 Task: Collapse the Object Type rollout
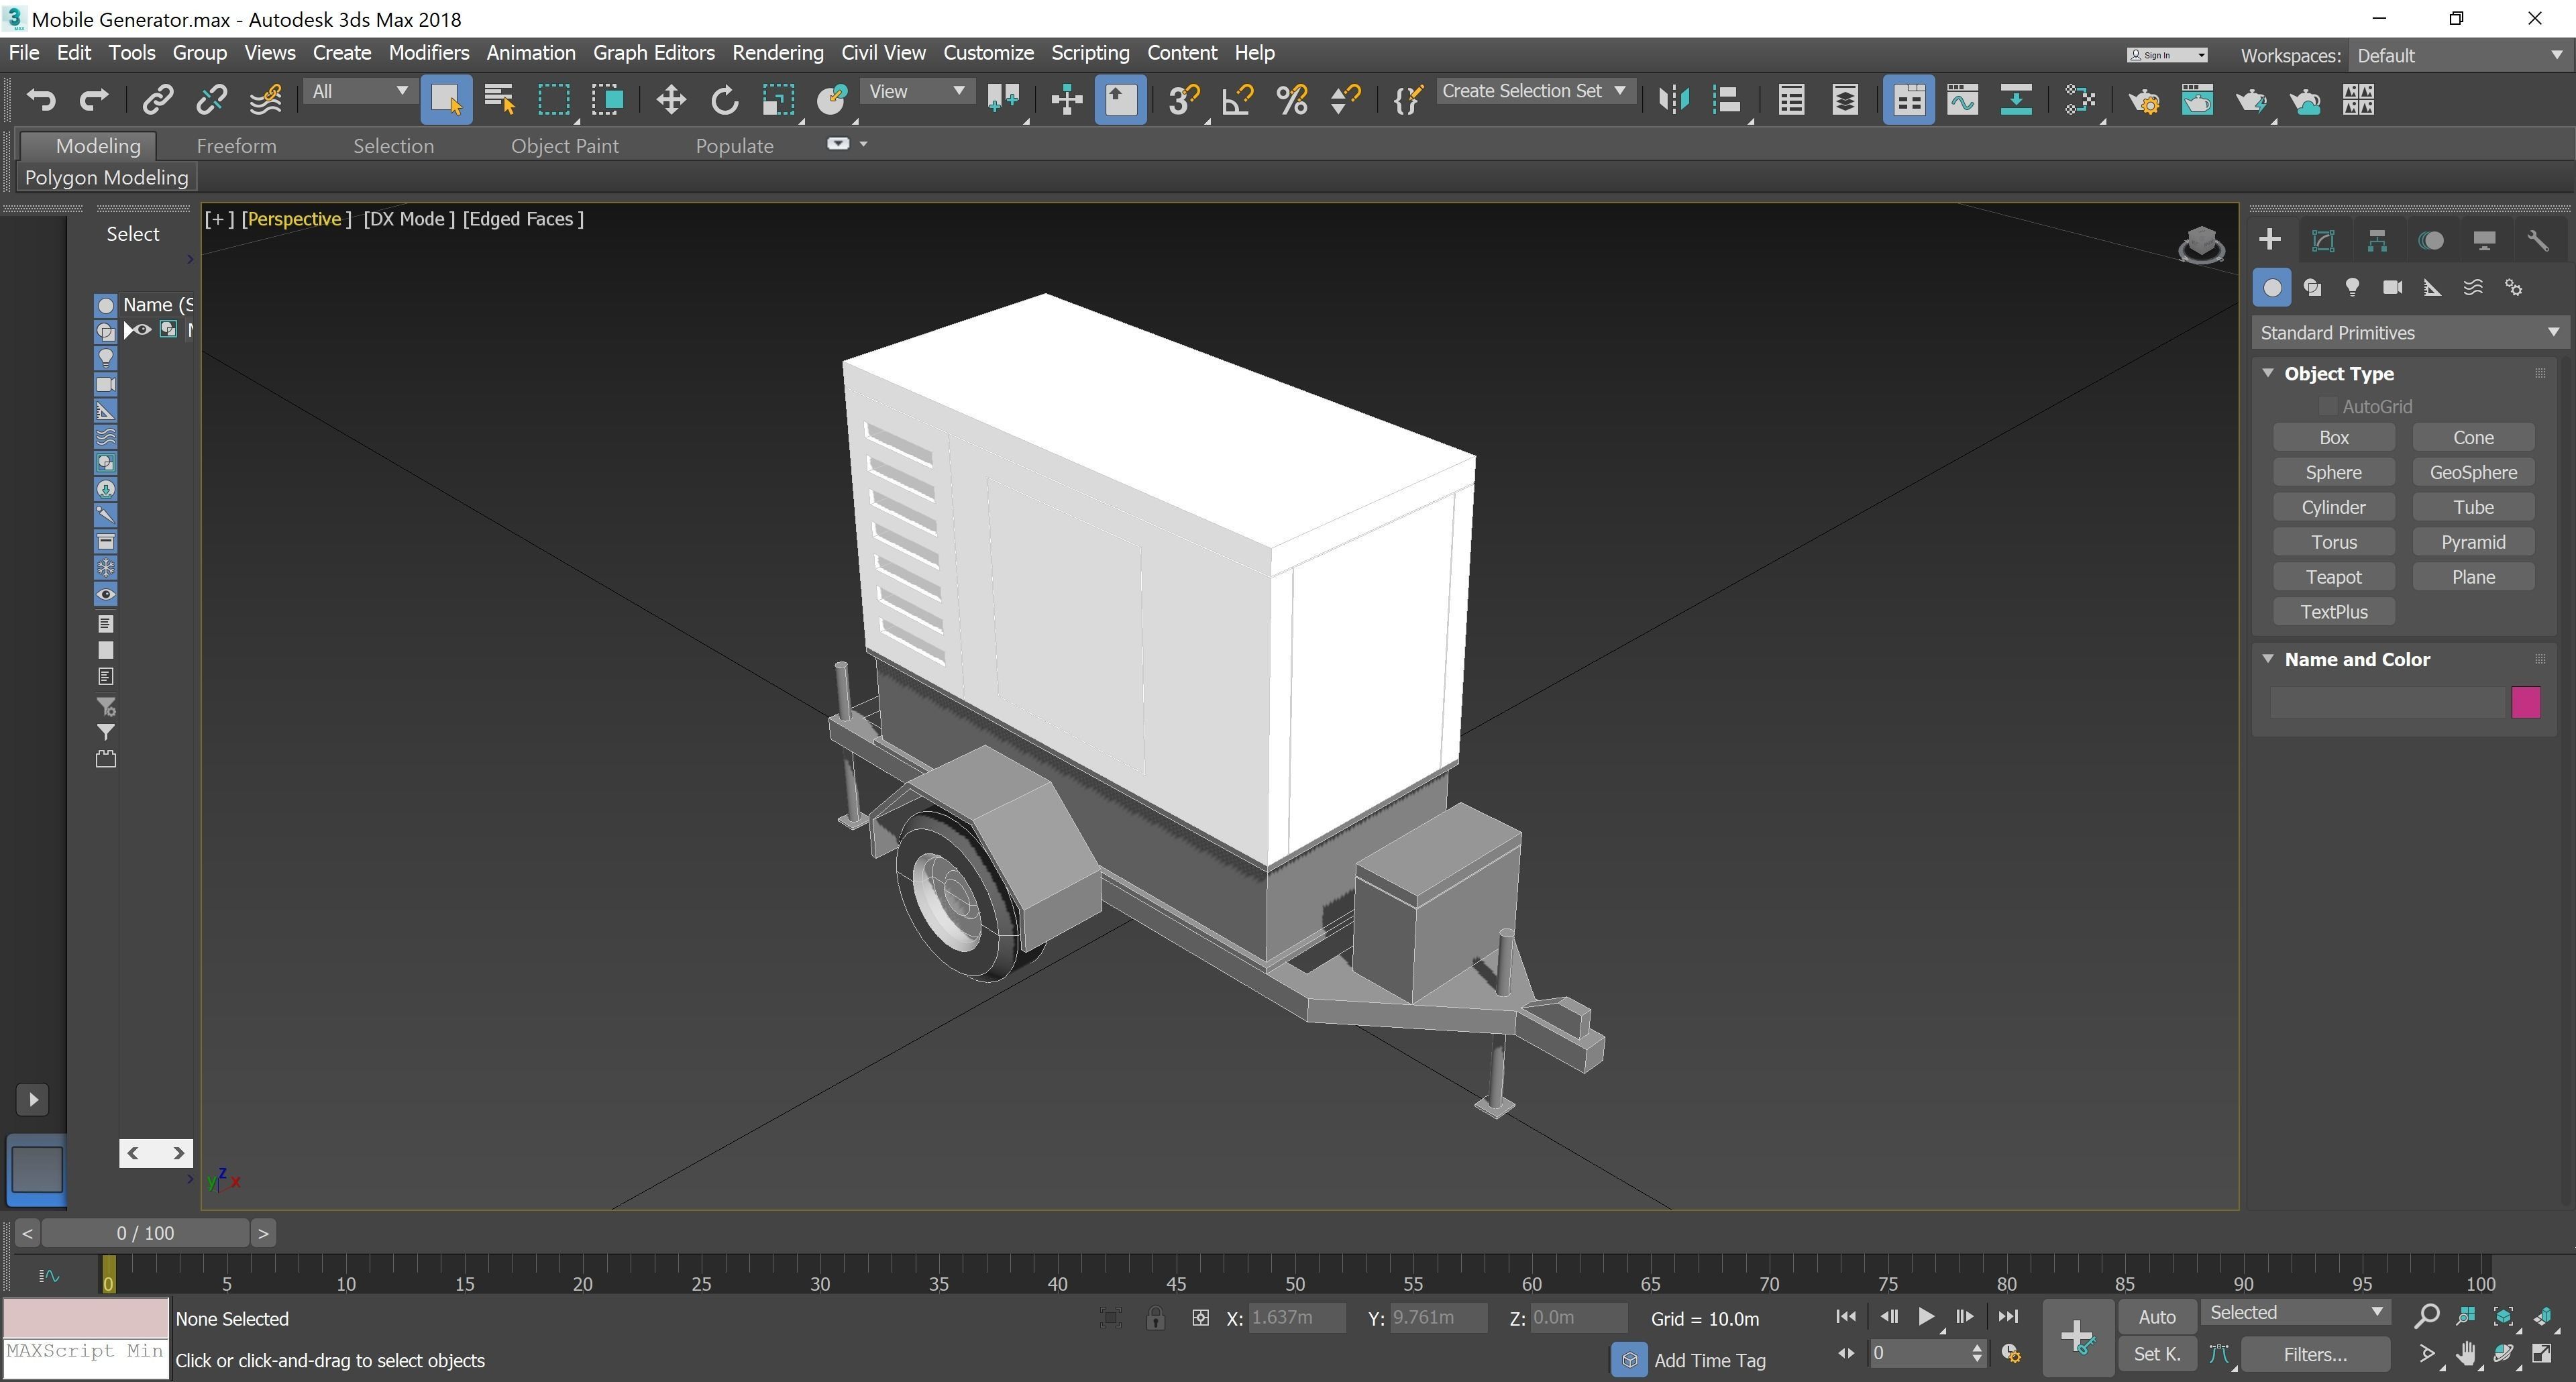coord(2268,373)
